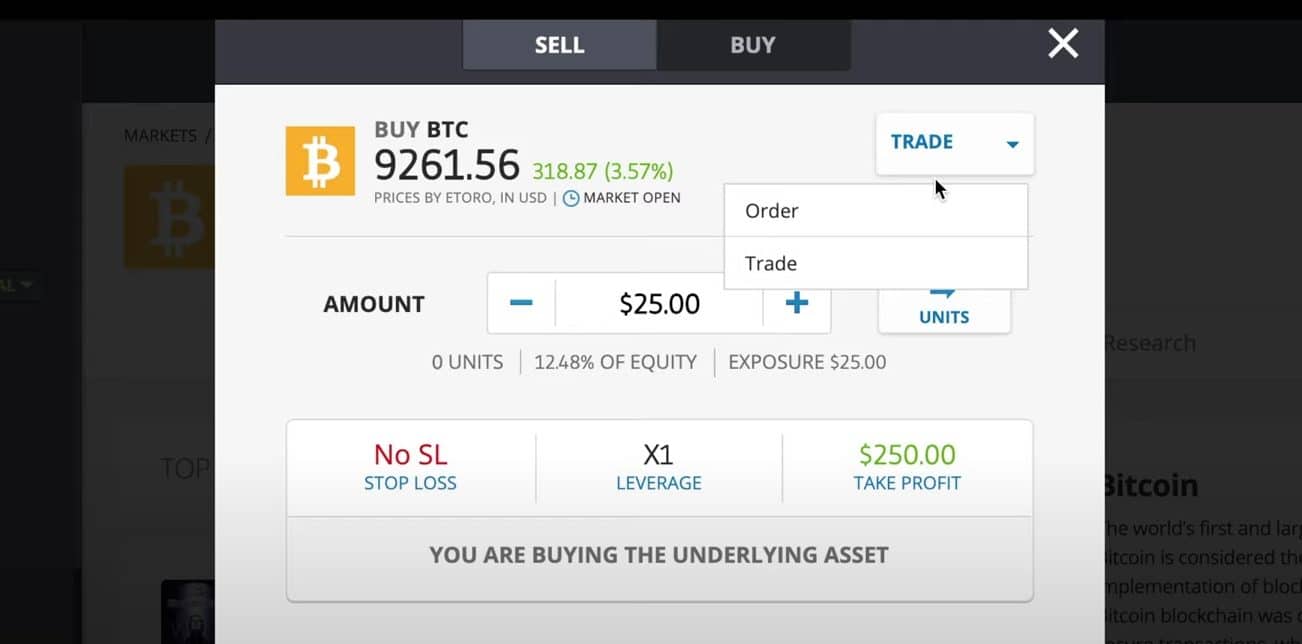Screen dimensions: 1302x644
Task: Open the $250.00 Take Profit setting
Action: click(x=906, y=467)
